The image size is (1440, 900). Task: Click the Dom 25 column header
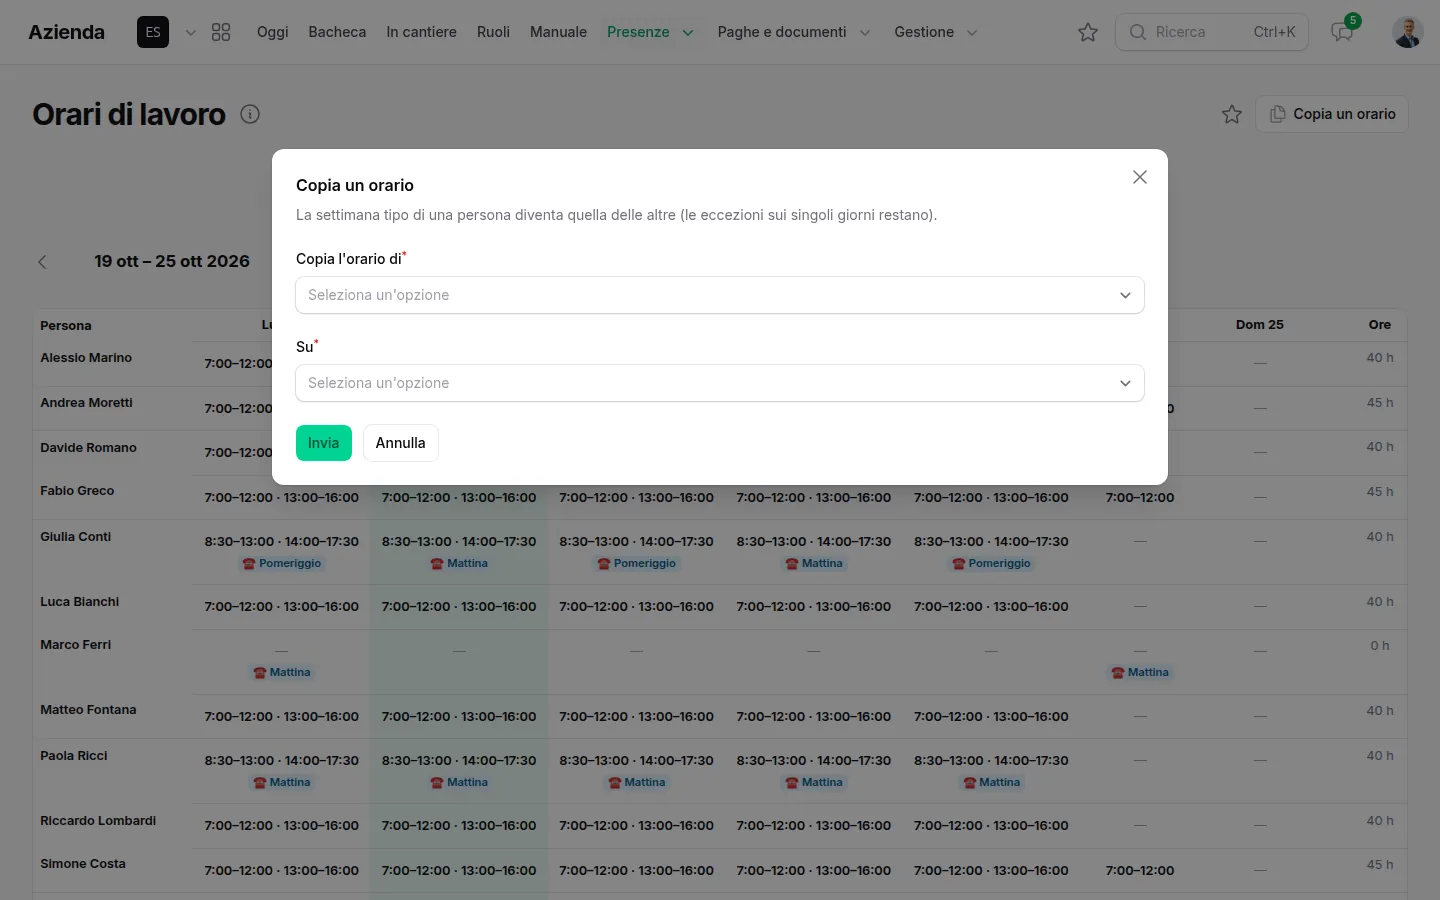tap(1260, 325)
